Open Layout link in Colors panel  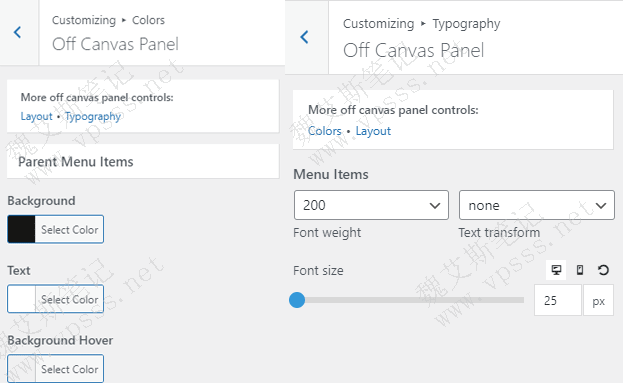tap(36, 116)
